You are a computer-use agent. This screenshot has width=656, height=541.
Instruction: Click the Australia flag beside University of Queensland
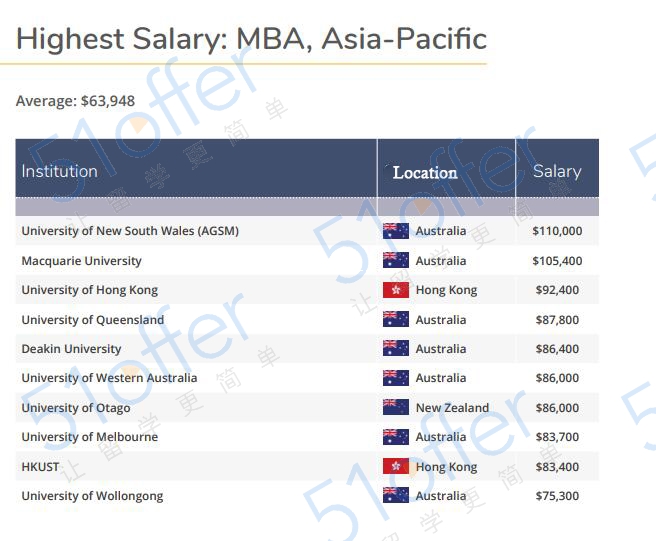click(x=396, y=320)
